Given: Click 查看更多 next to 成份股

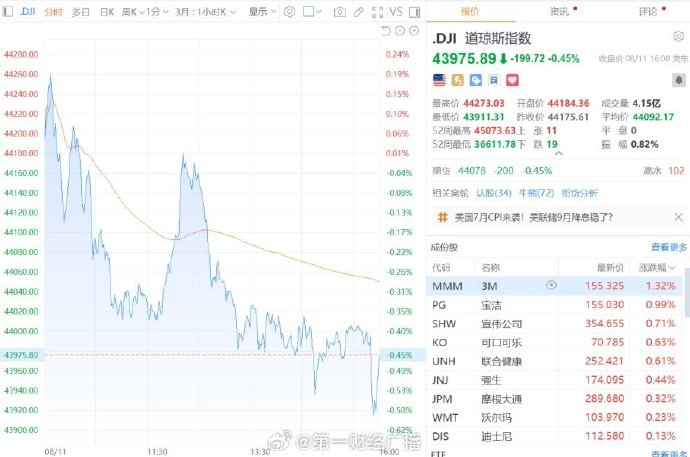Looking at the screenshot, I should click(669, 247).
